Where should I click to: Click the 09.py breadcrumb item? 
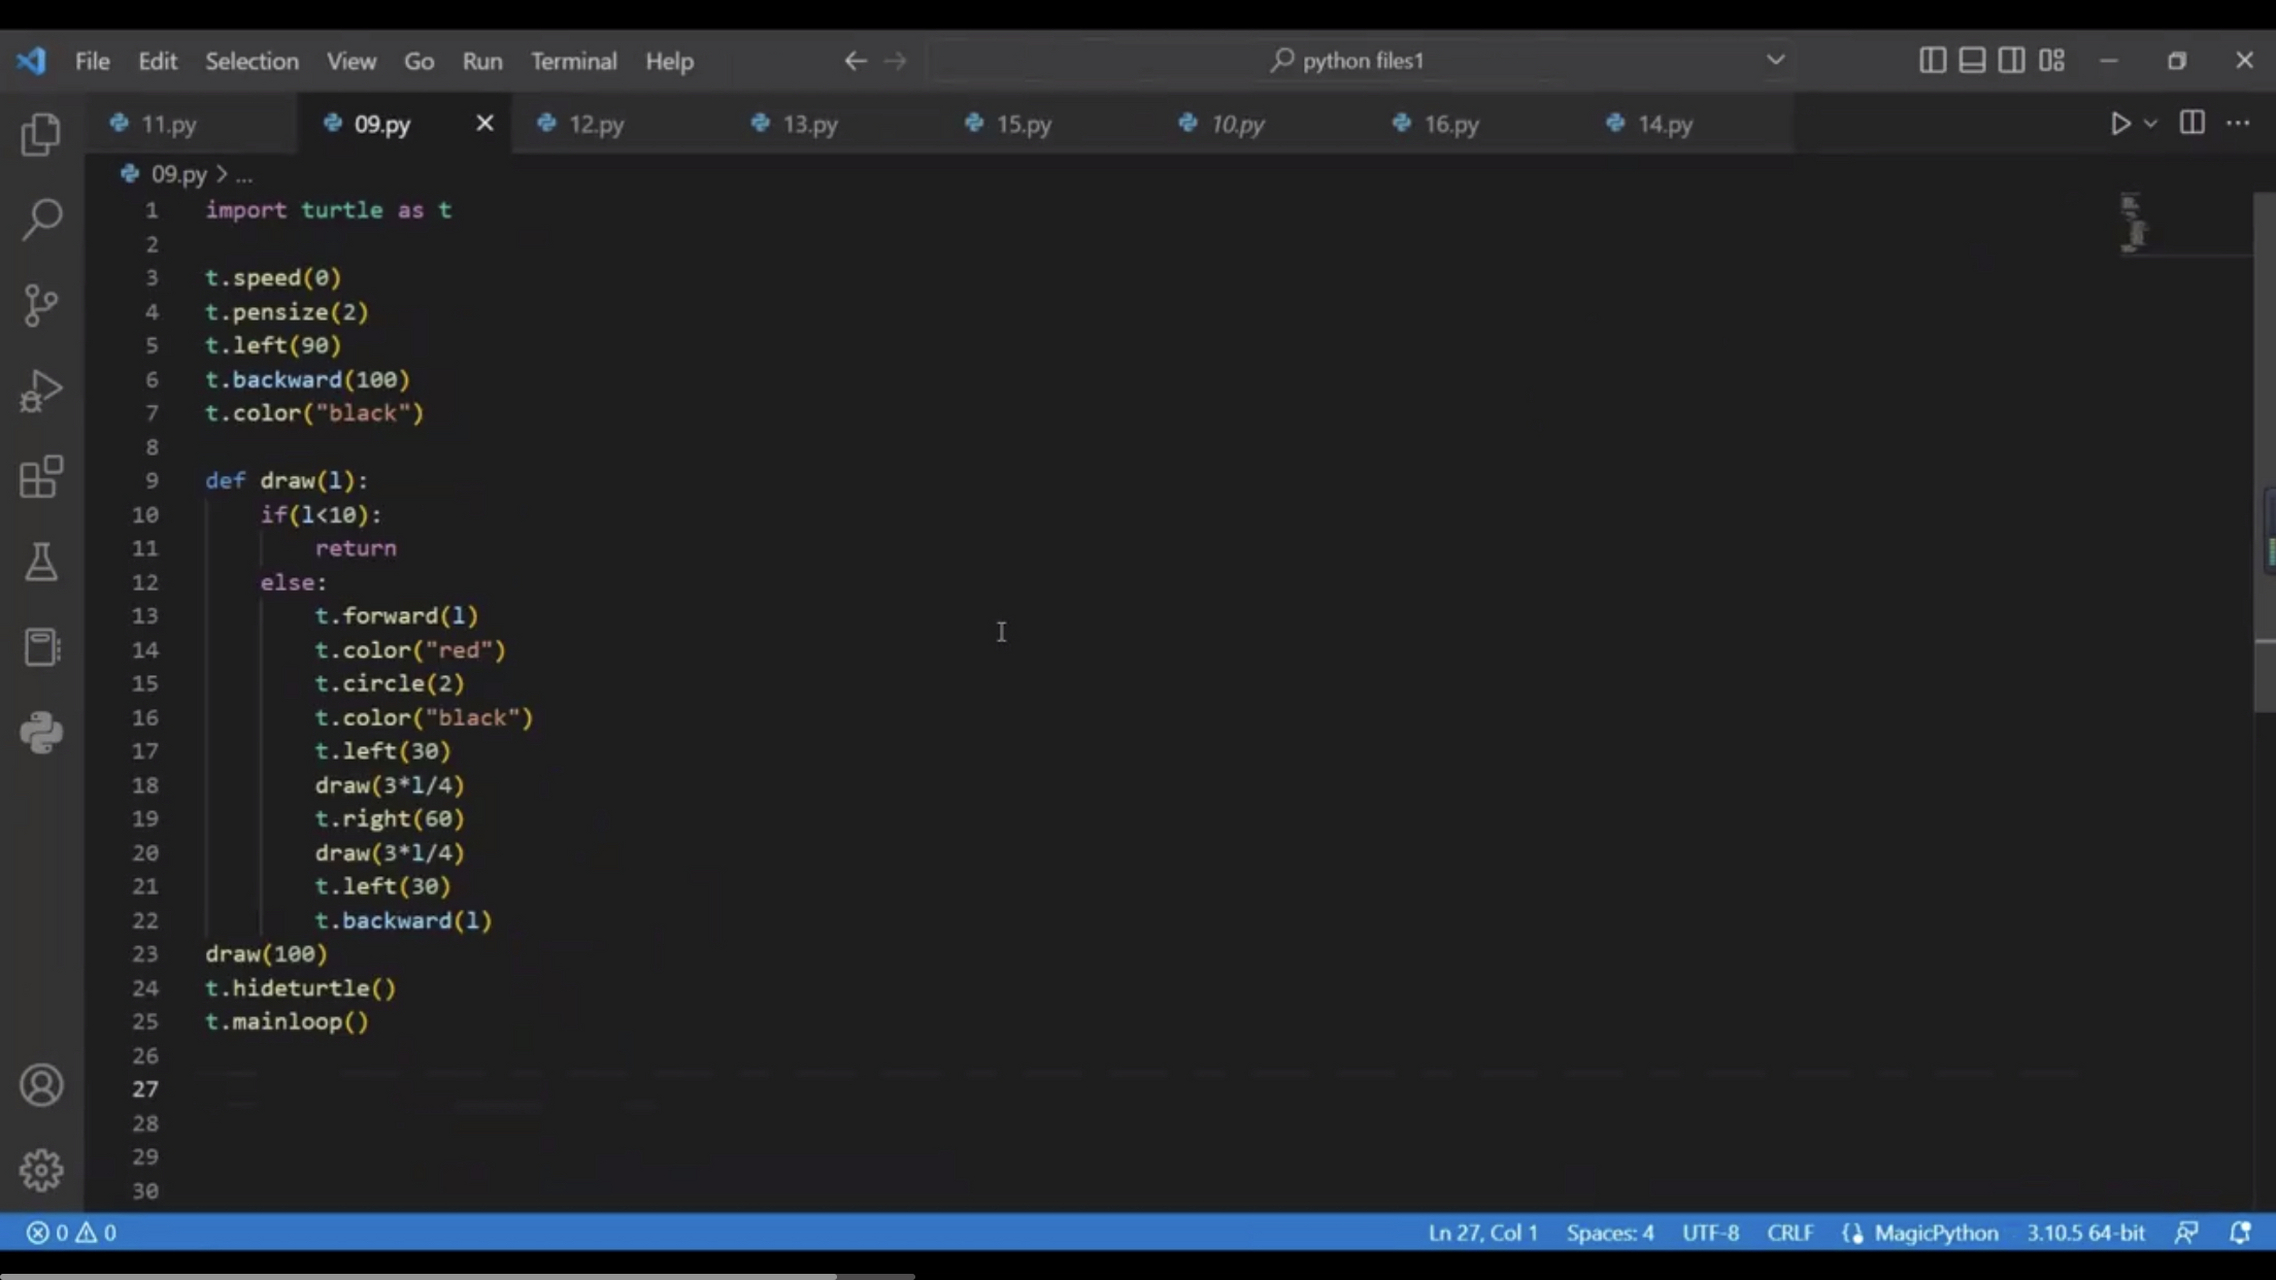click(x=178, y=175)
